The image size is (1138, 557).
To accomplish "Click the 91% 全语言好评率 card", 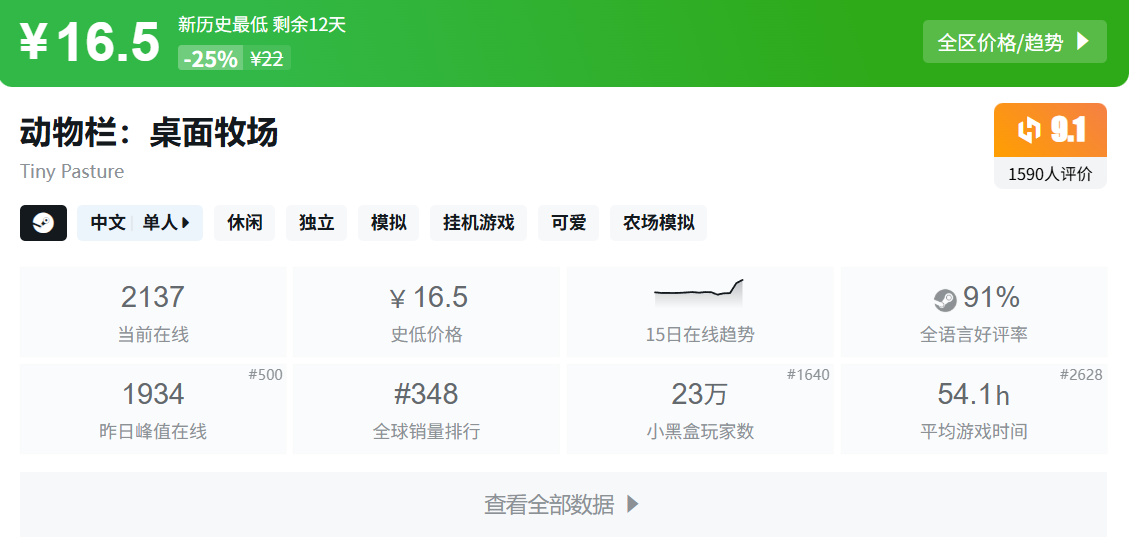I will [974, 312].
